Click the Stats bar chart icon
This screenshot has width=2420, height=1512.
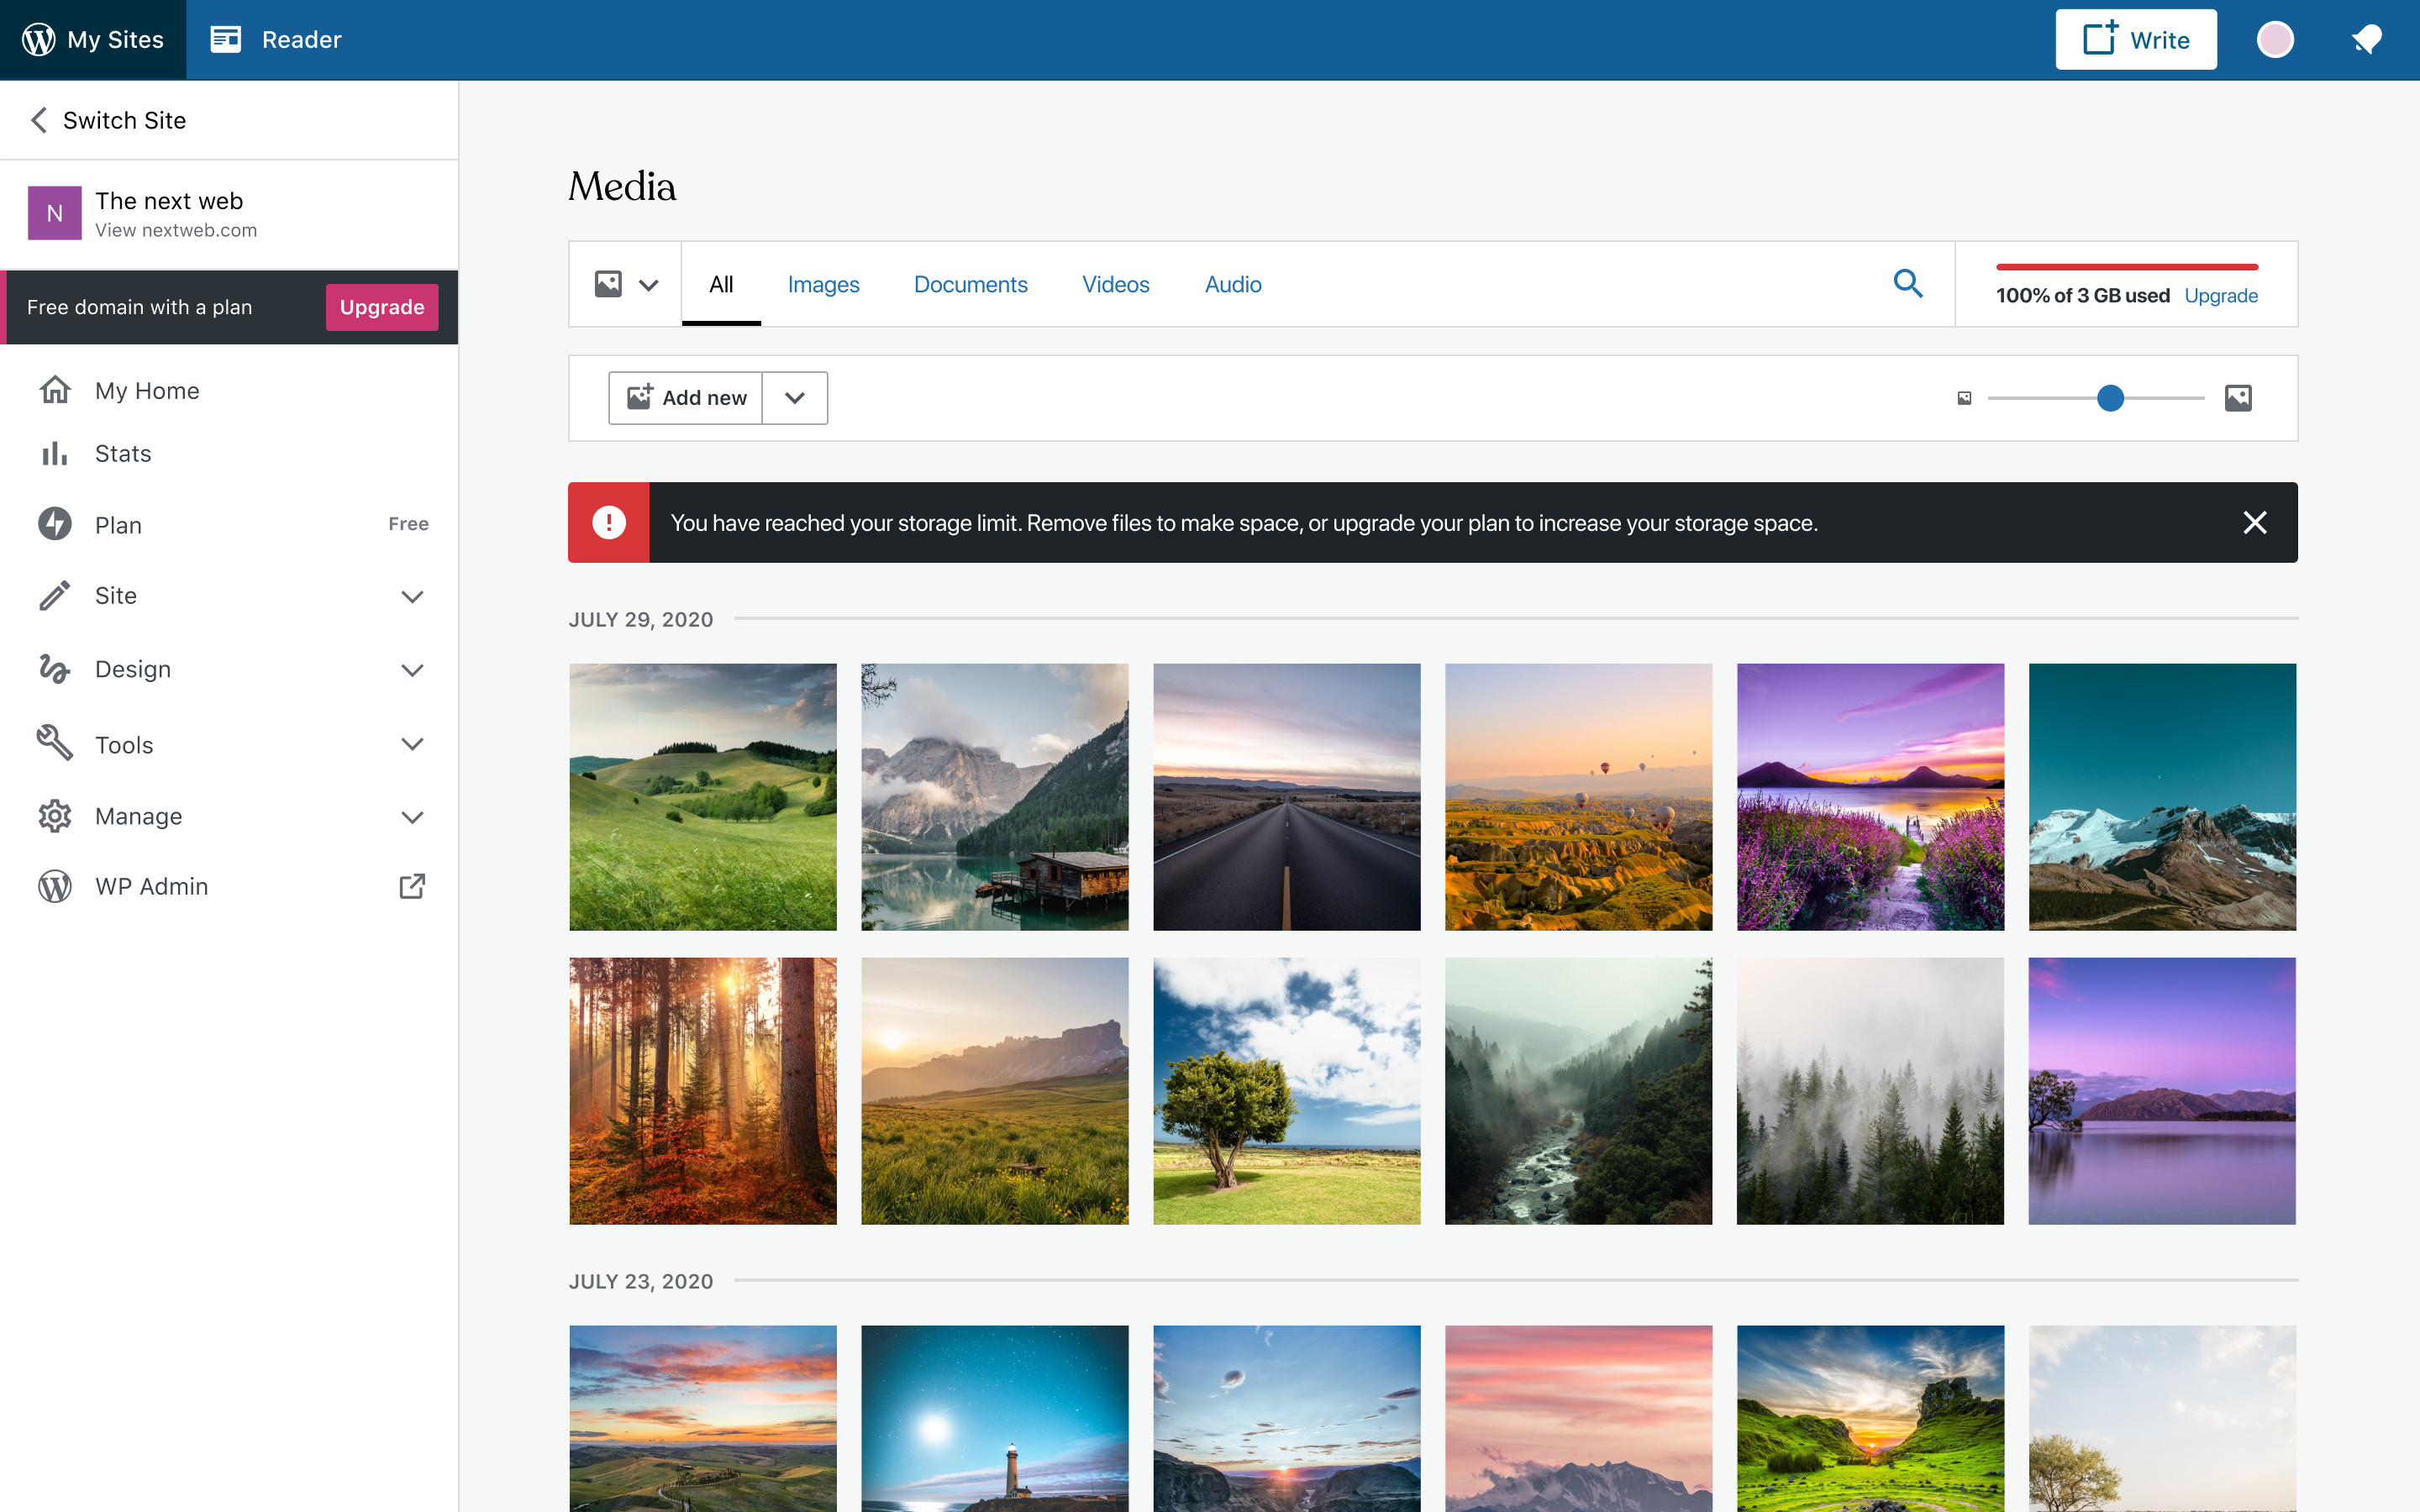[54, 454]
